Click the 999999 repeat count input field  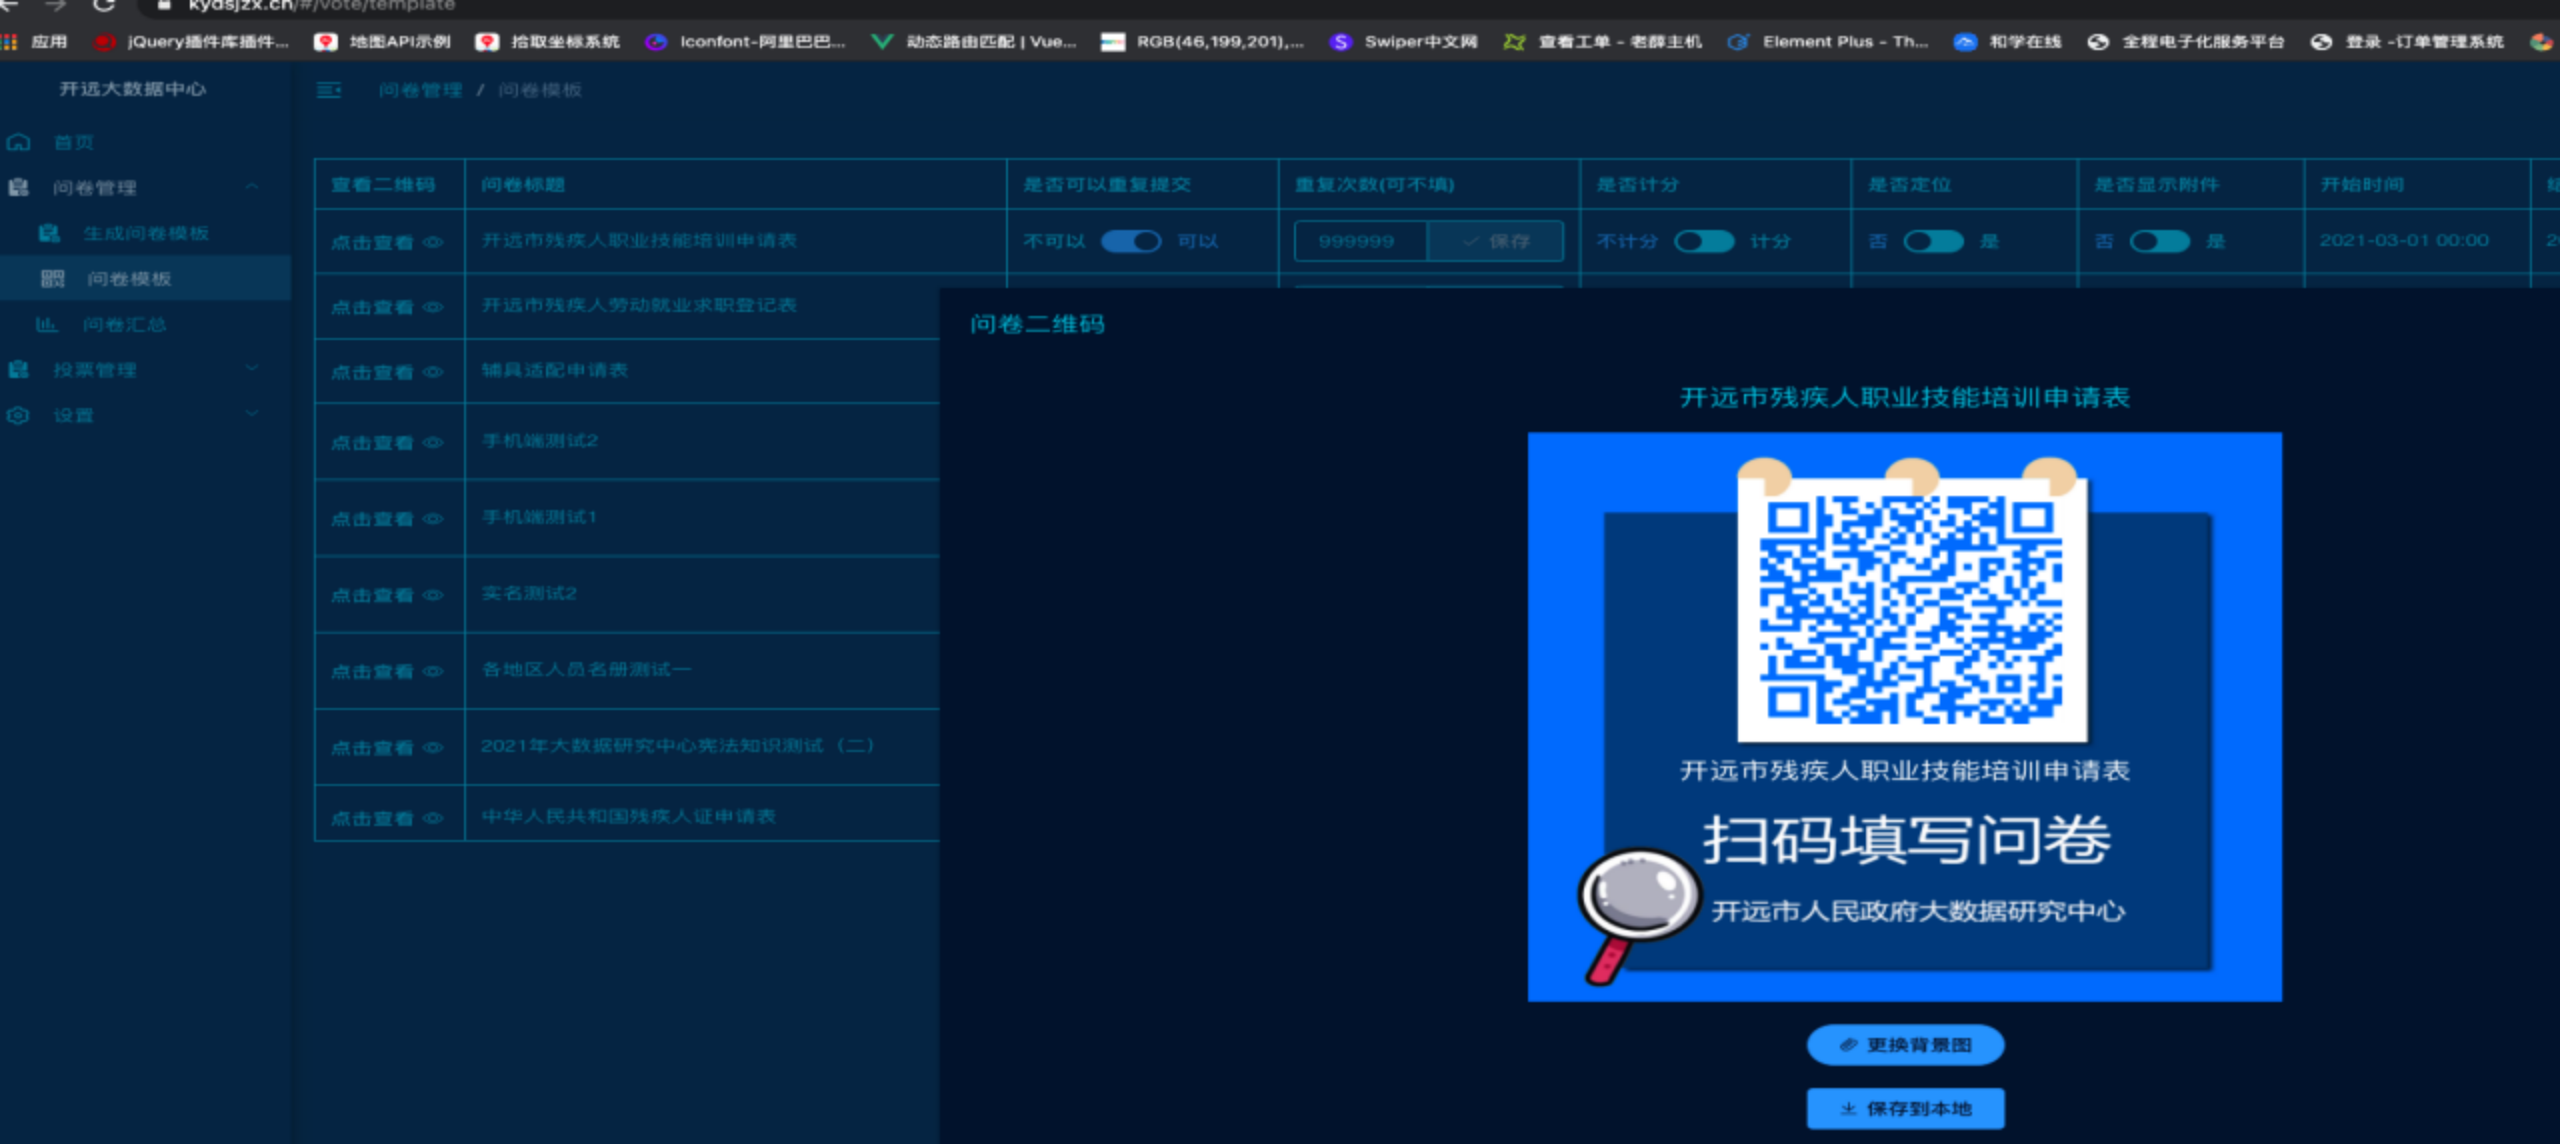(x=1361, y=241)
